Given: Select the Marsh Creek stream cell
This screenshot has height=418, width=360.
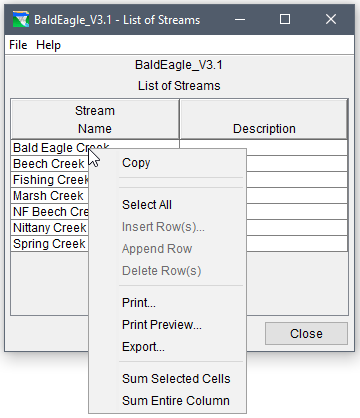Looking at the screenshot, I should click(x=50, y=196).
